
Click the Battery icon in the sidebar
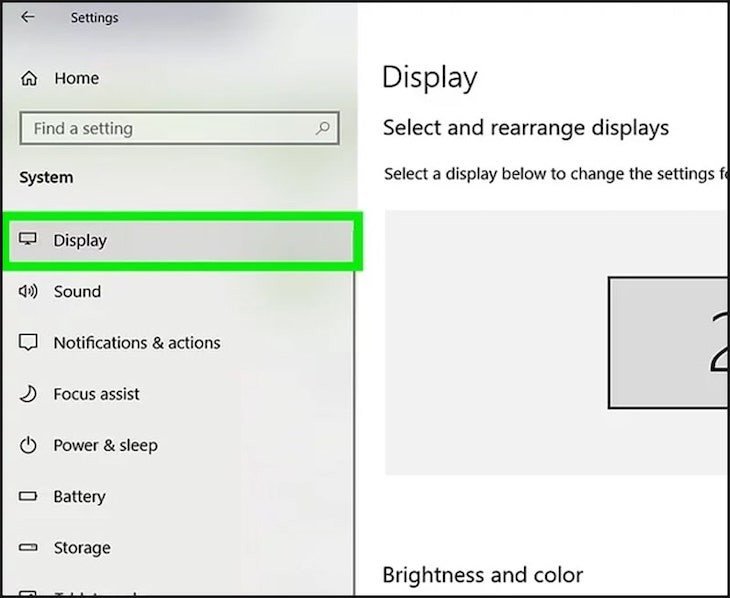tap(29, 497)
